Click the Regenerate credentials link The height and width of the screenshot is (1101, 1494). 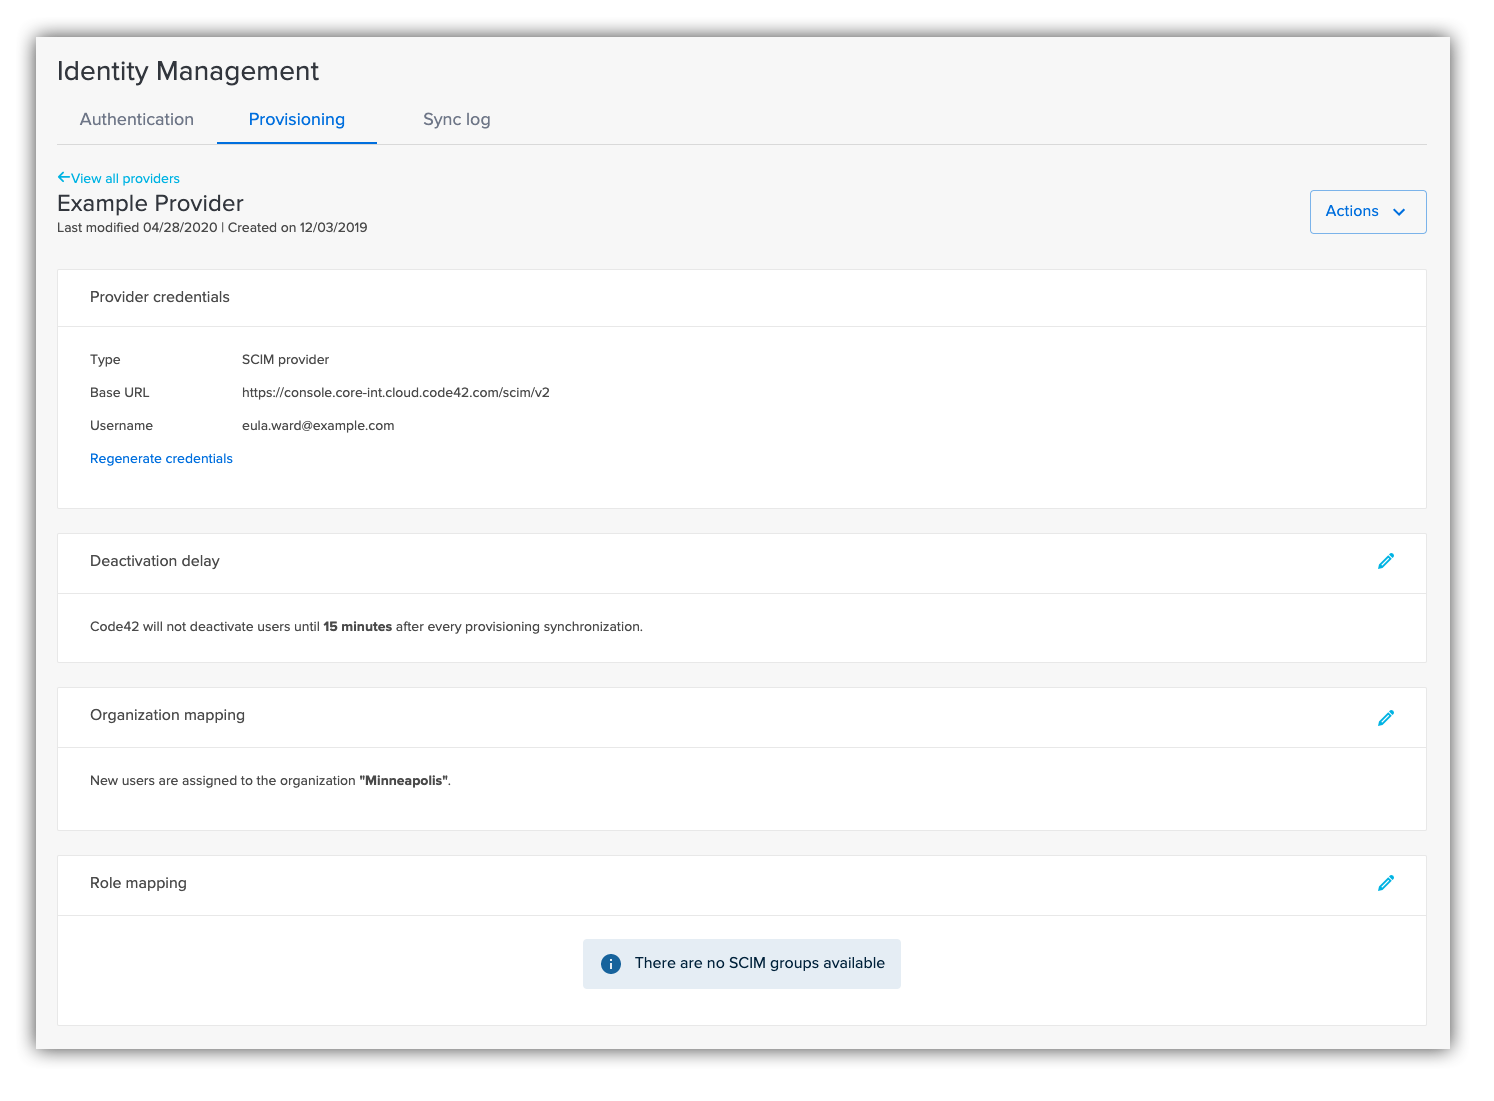coord(161,458)
